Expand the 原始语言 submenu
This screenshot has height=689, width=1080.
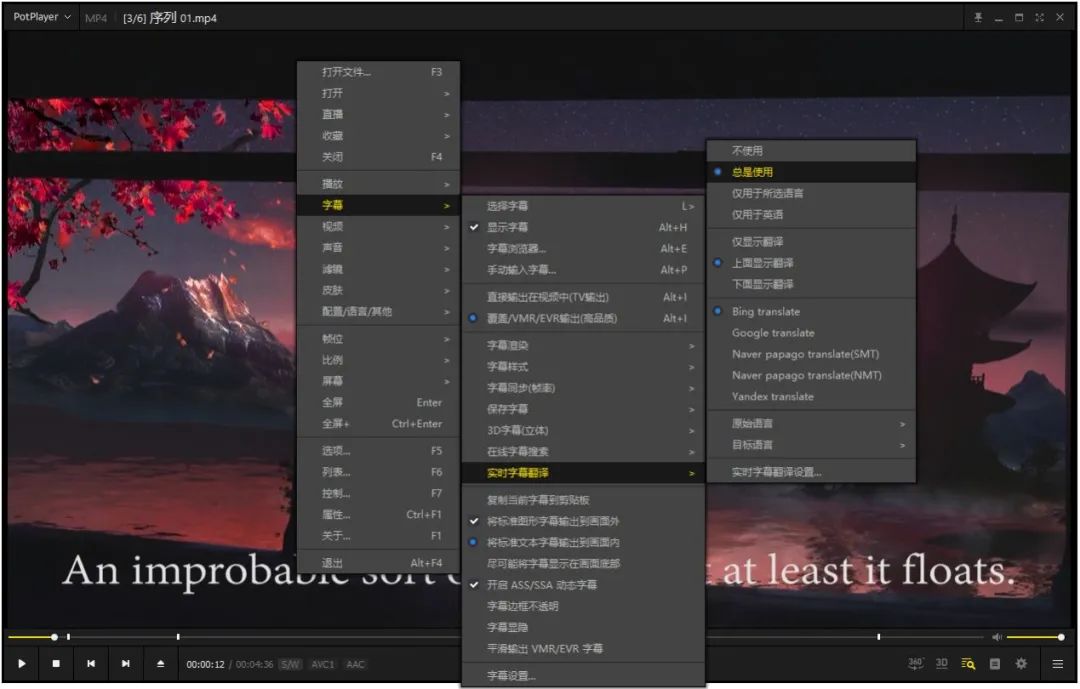[811, 423]
